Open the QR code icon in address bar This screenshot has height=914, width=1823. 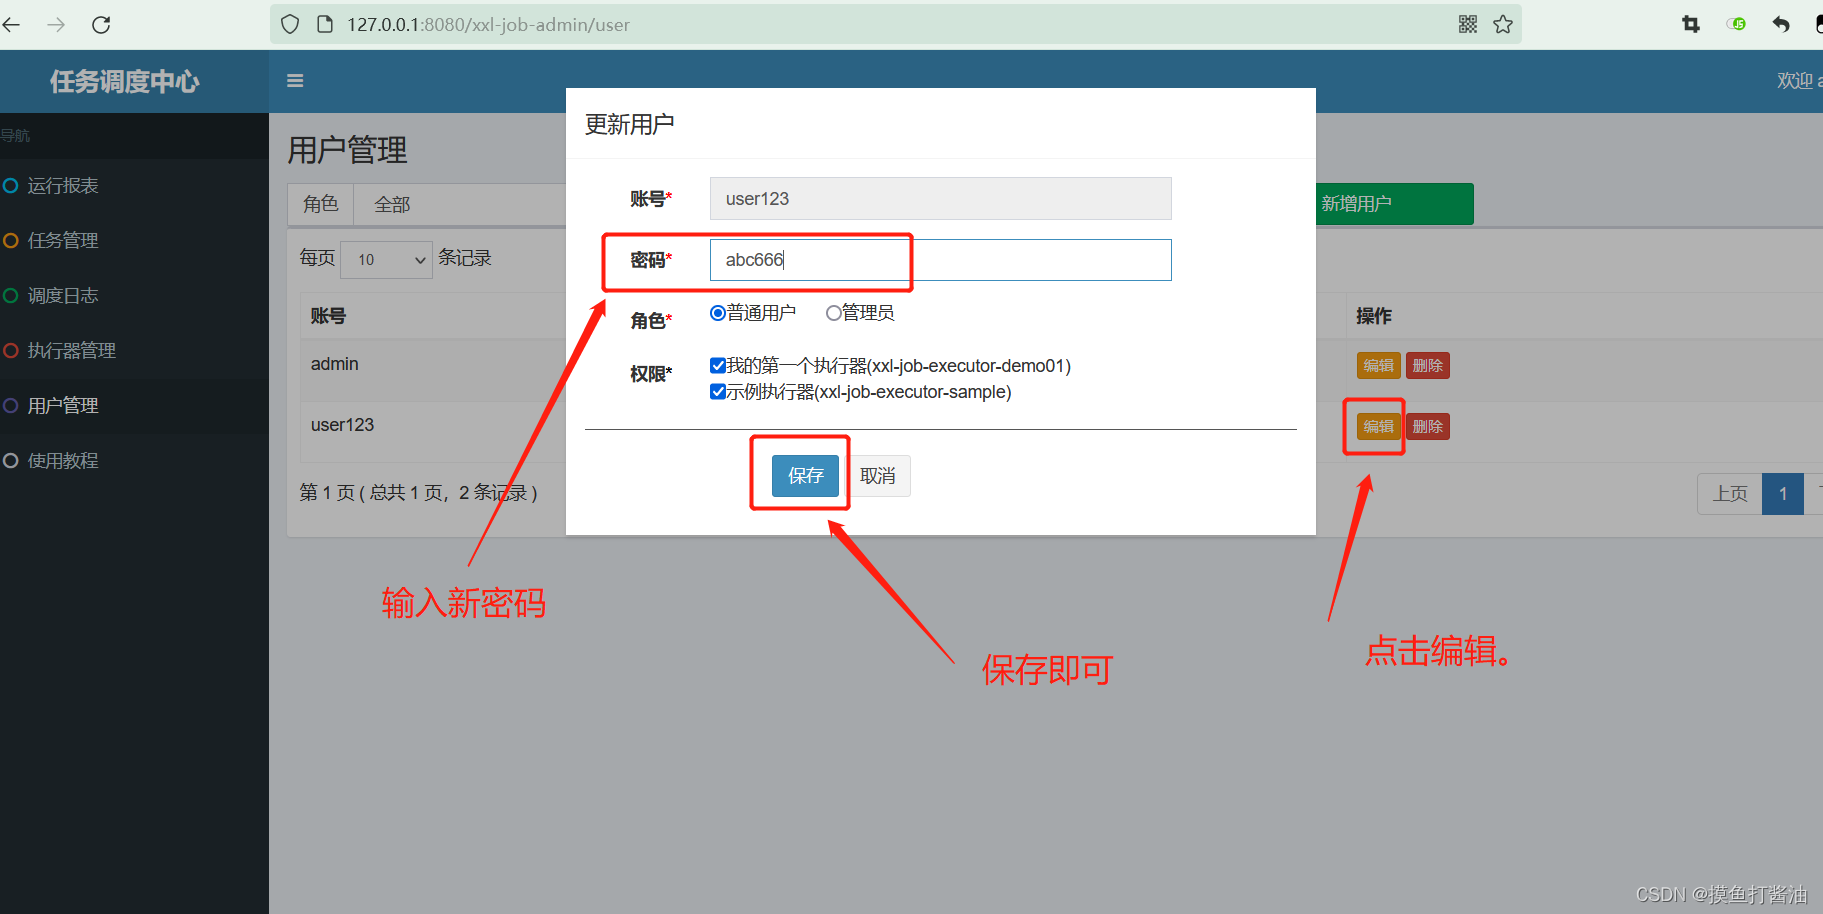(x=1468, y=24)
